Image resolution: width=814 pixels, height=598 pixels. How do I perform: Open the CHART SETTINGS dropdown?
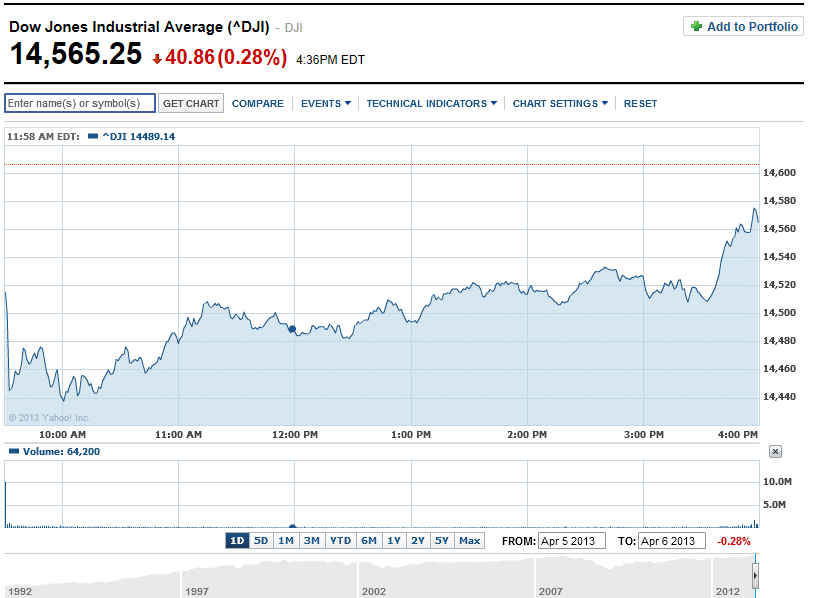(560, 103)
